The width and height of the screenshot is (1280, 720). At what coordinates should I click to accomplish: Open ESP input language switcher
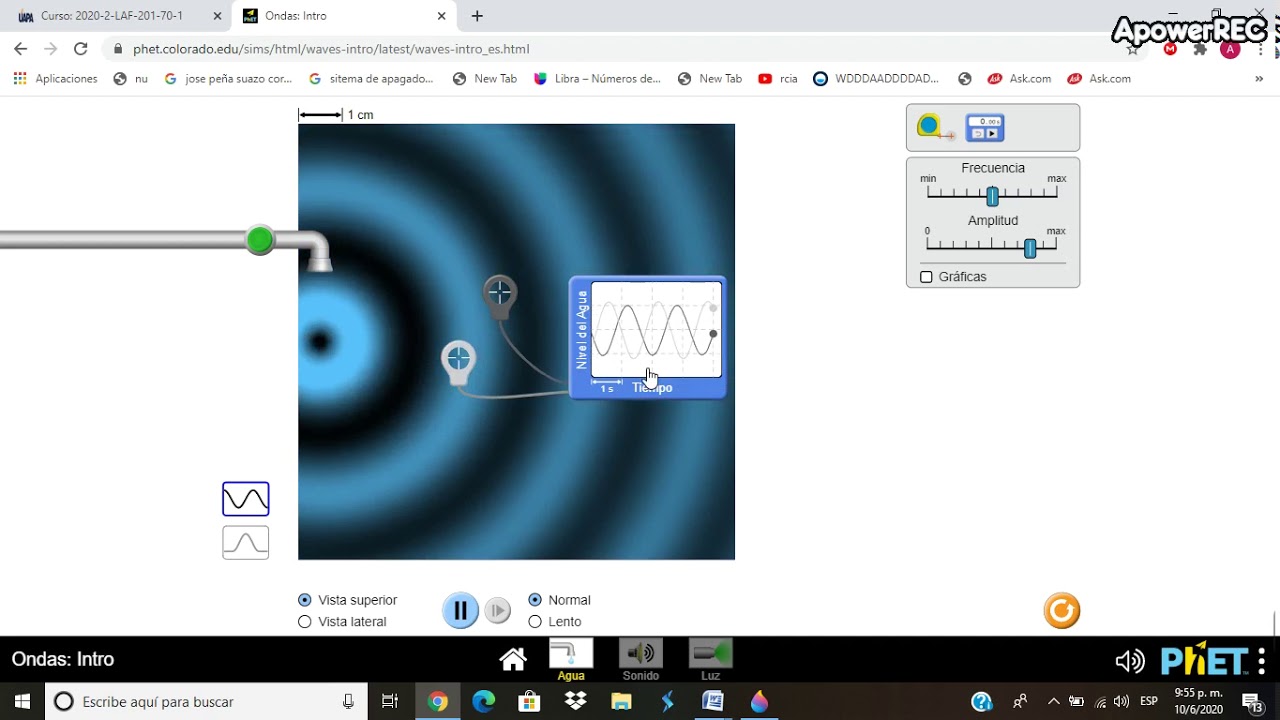tap(1149, 702)
